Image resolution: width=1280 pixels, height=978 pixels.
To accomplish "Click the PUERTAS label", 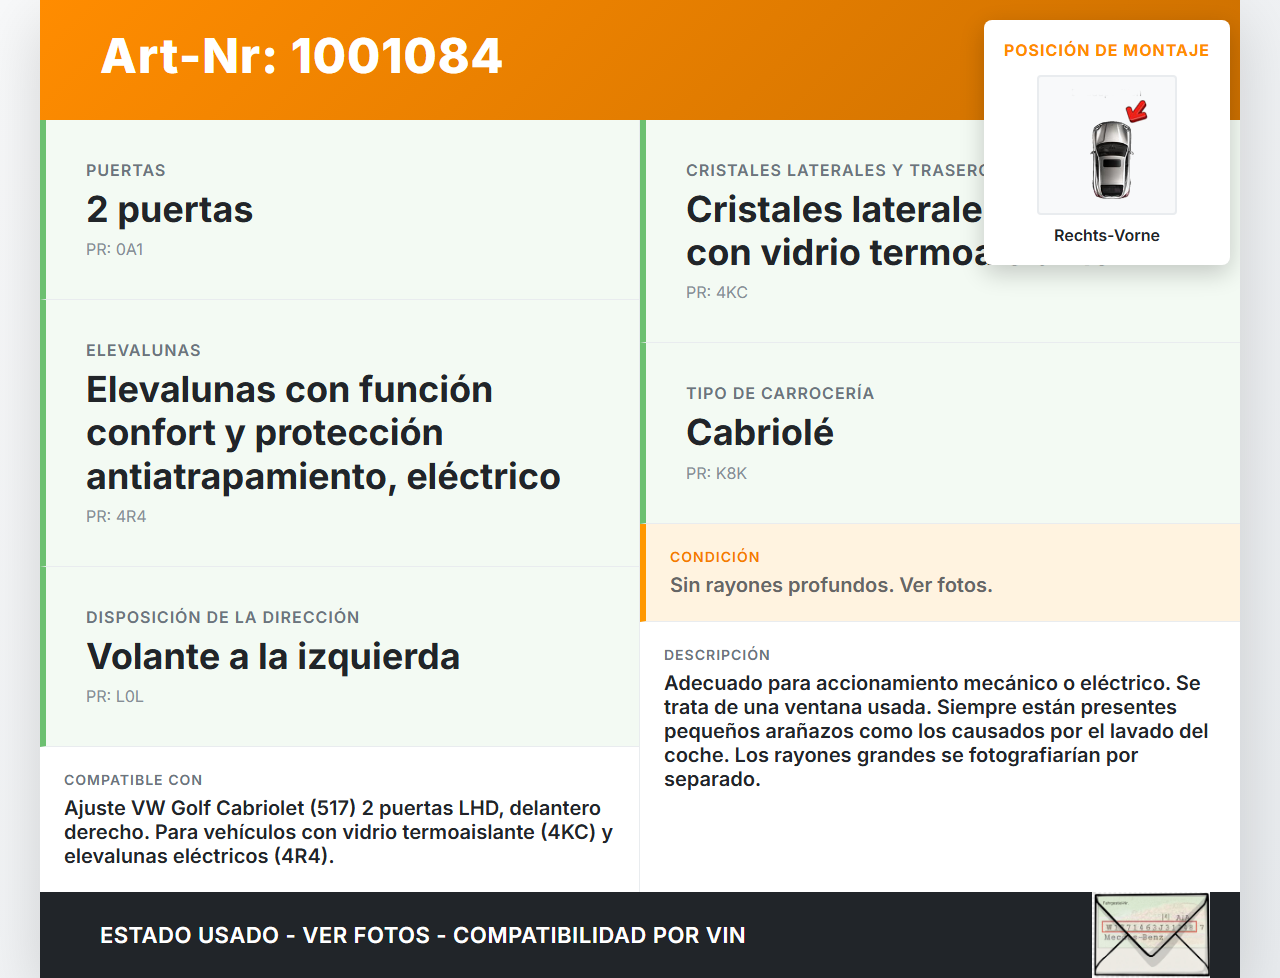I will 126,170.
